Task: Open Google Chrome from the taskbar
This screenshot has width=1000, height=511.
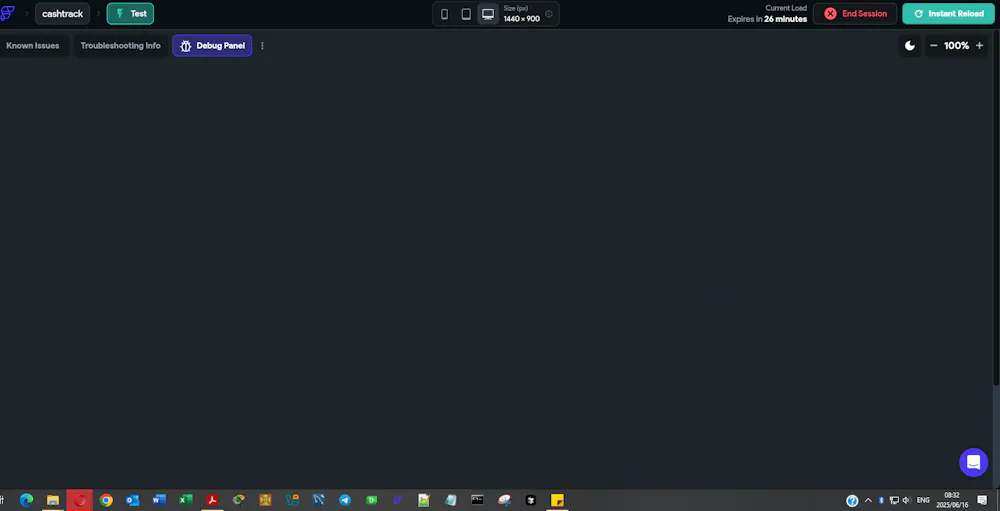Action: point(106,500)
